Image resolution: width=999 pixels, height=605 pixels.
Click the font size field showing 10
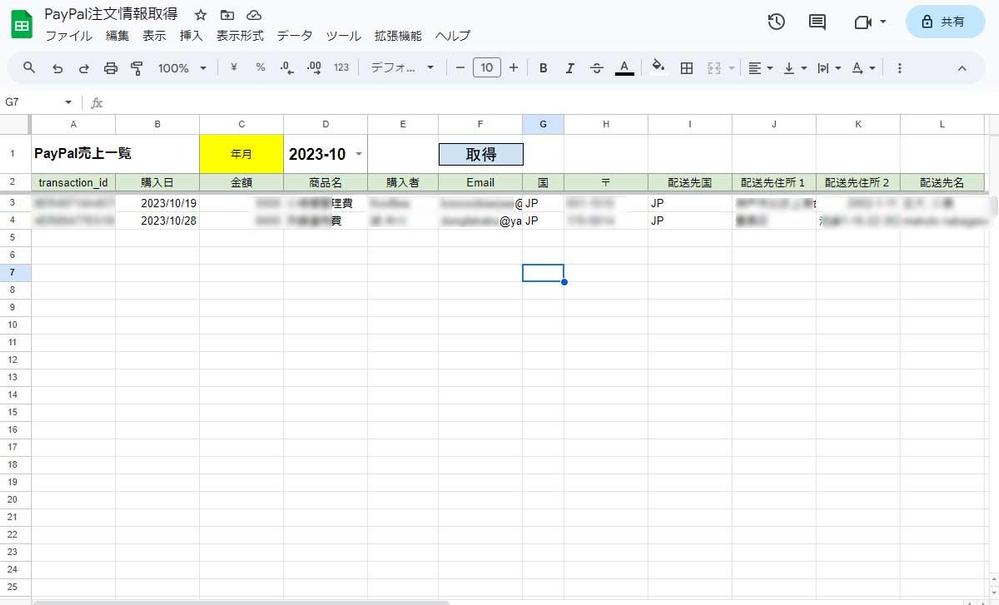pyautogui.click(x=487, y=68)
